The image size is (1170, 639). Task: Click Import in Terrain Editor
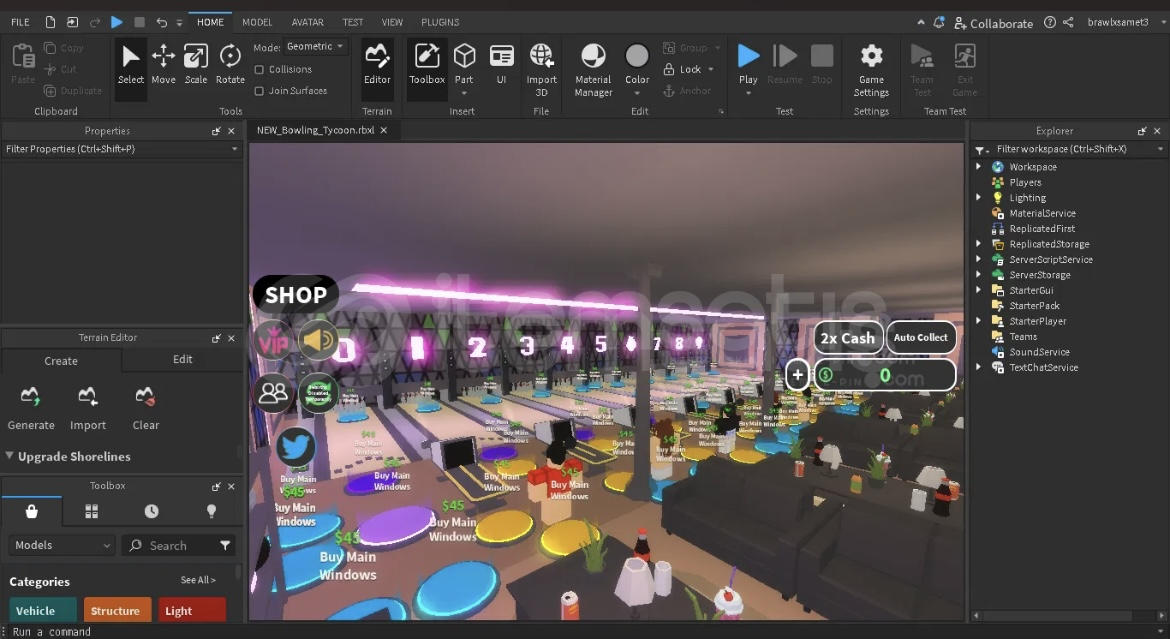(x=88, y=408)
